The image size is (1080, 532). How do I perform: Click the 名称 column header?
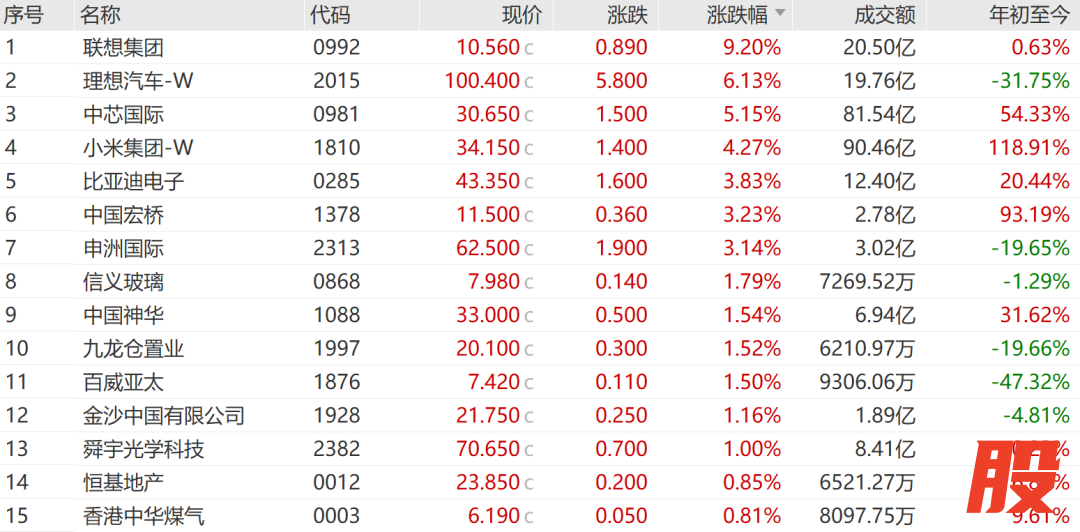point(101,14)
